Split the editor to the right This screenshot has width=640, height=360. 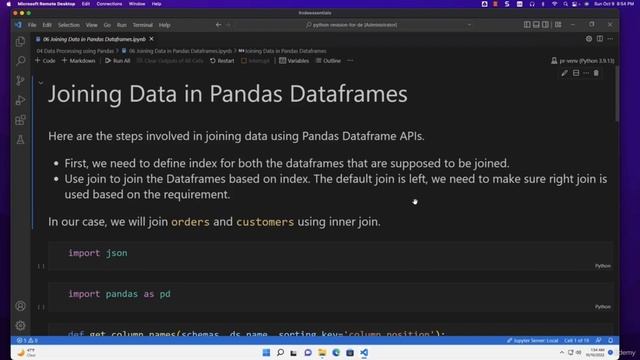point(600,39)
